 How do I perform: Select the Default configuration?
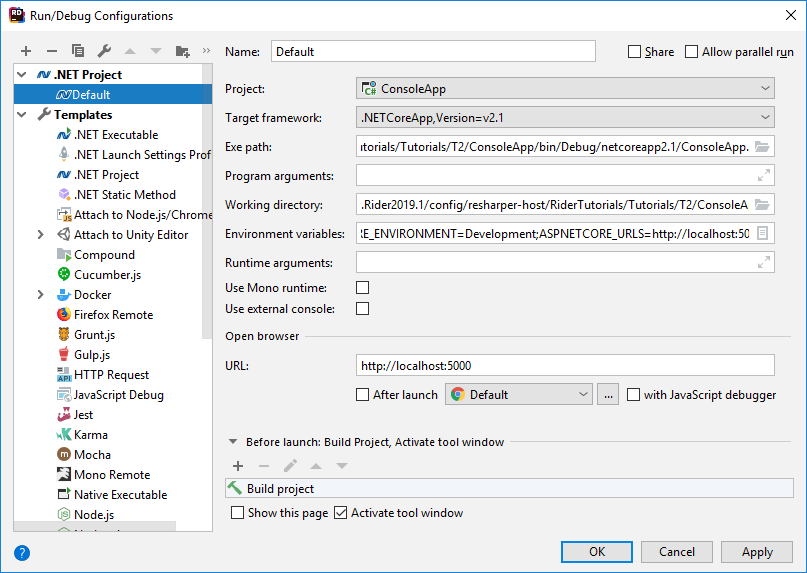pos(113,95)
